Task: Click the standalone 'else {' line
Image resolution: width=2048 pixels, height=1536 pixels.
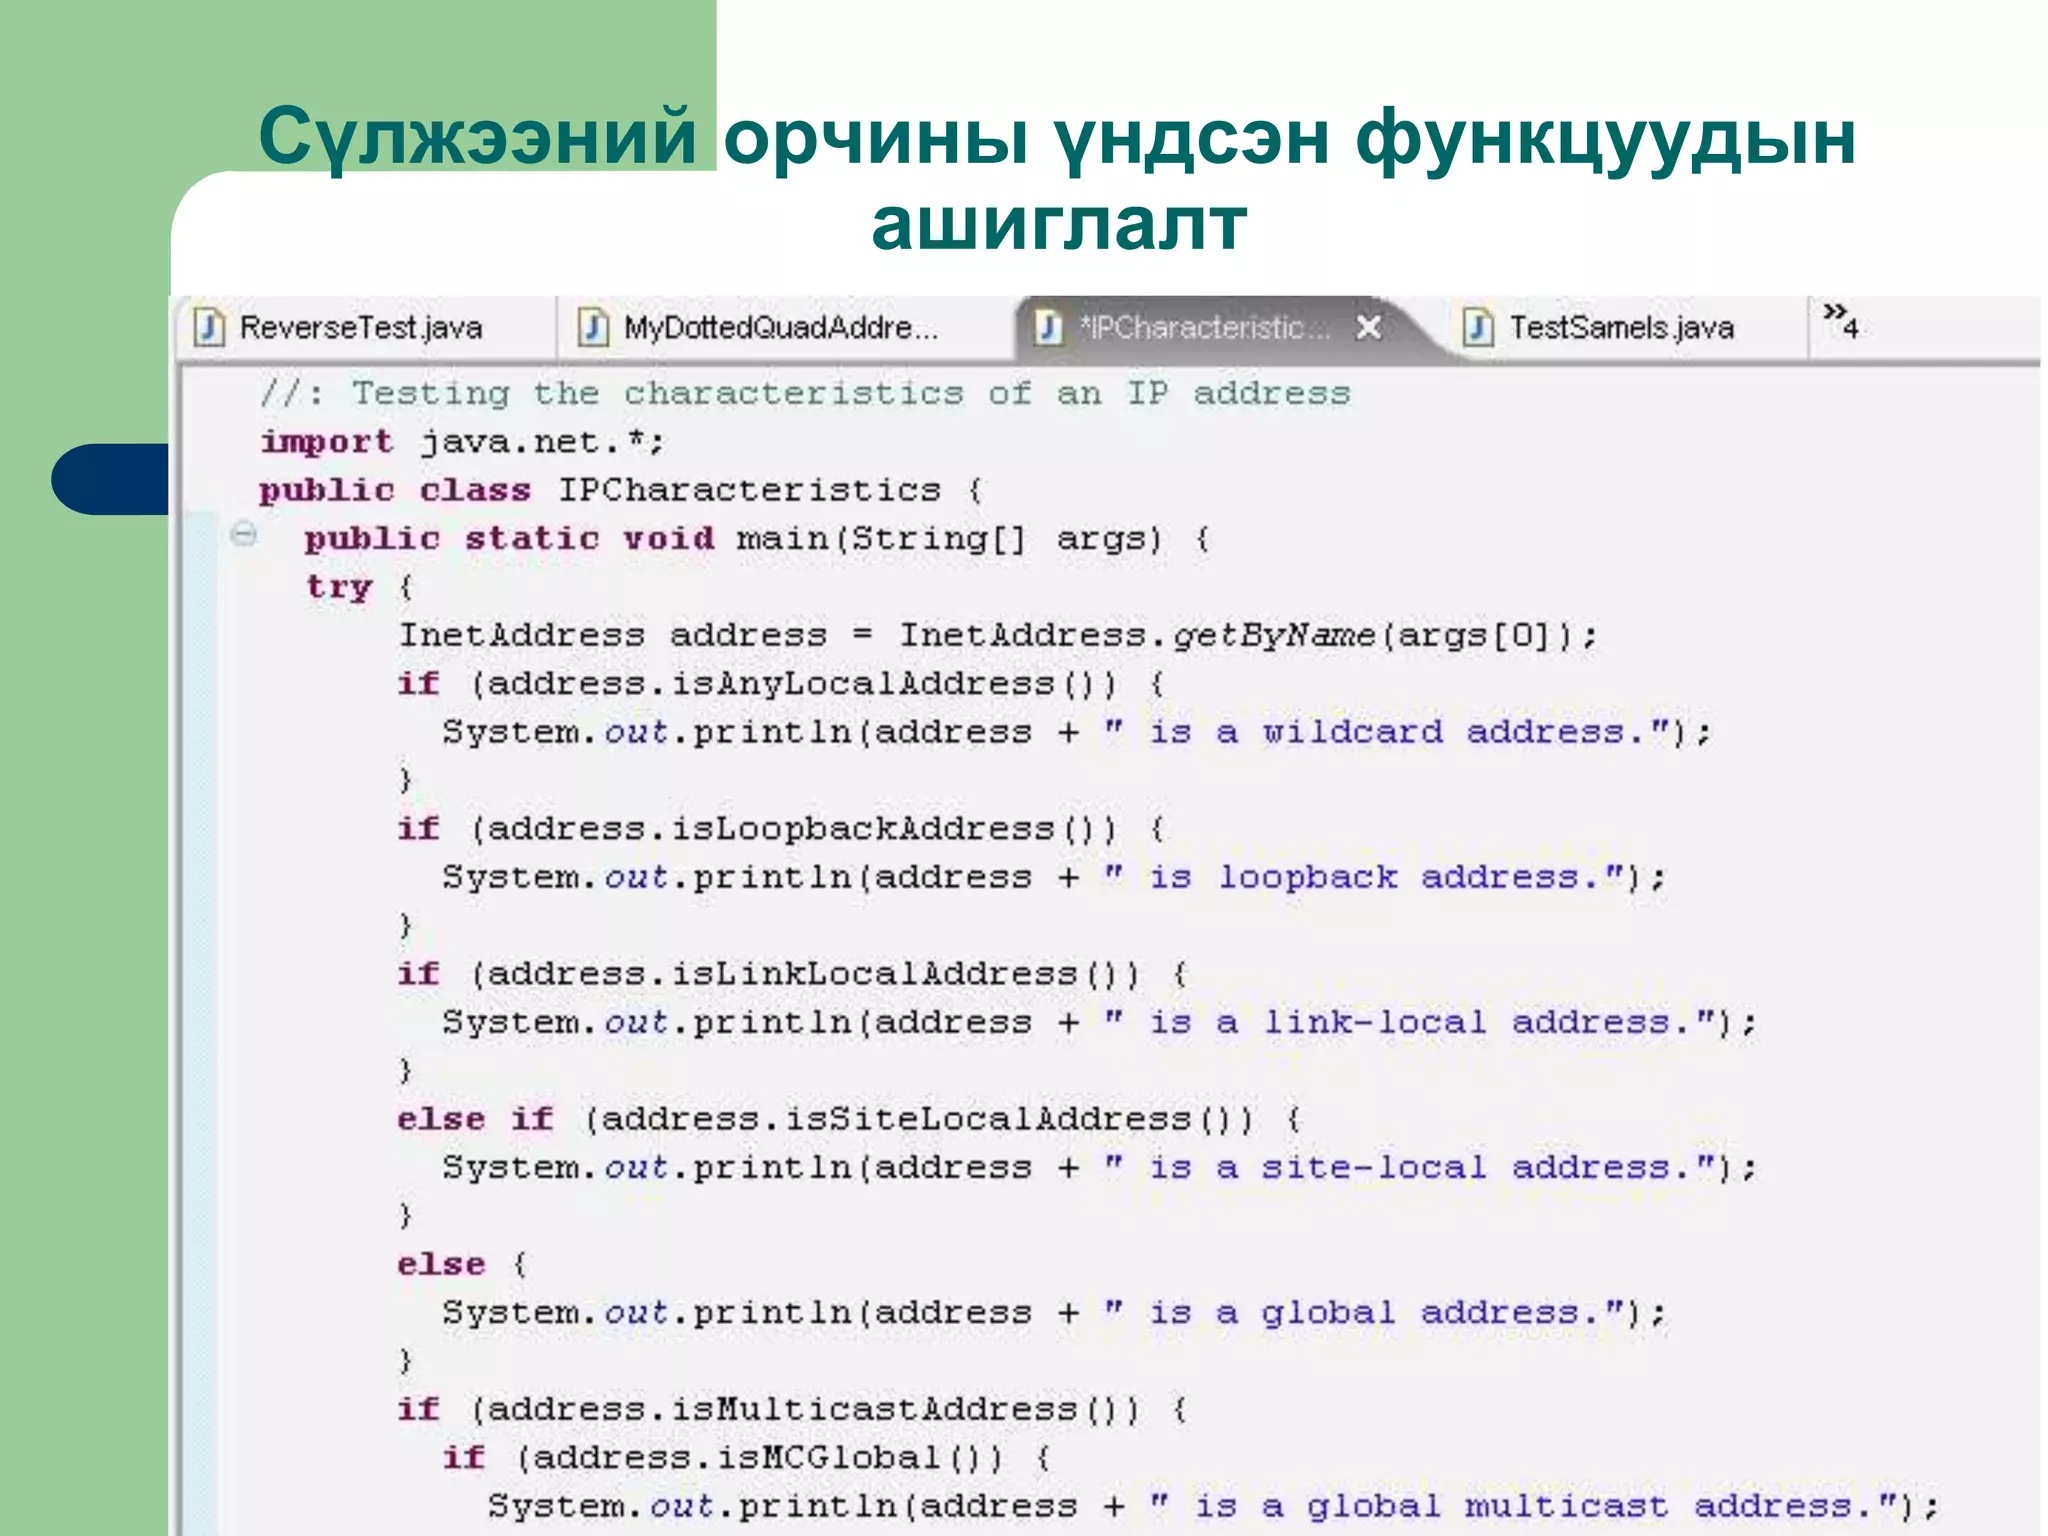Action: click(x=462, y=1264)
